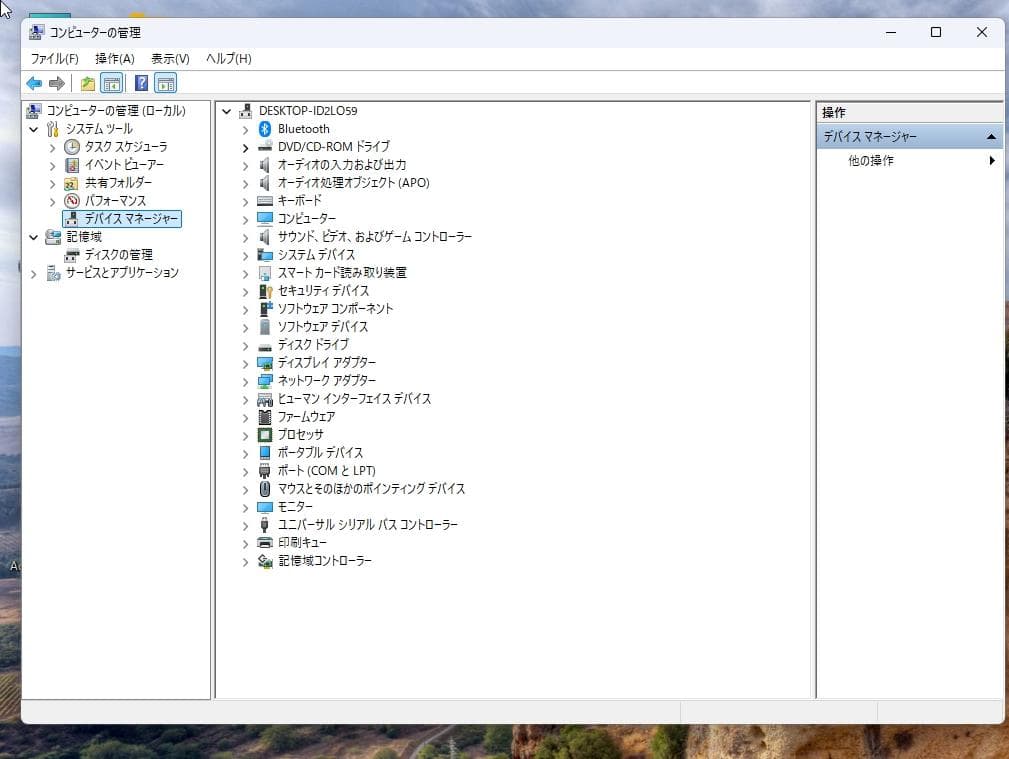Image resolution: width=1009 pixels, height=759 pixels.
Task: Toggle Show/Hide Console Tree toolbar icon
Action: tap(112, 83)
